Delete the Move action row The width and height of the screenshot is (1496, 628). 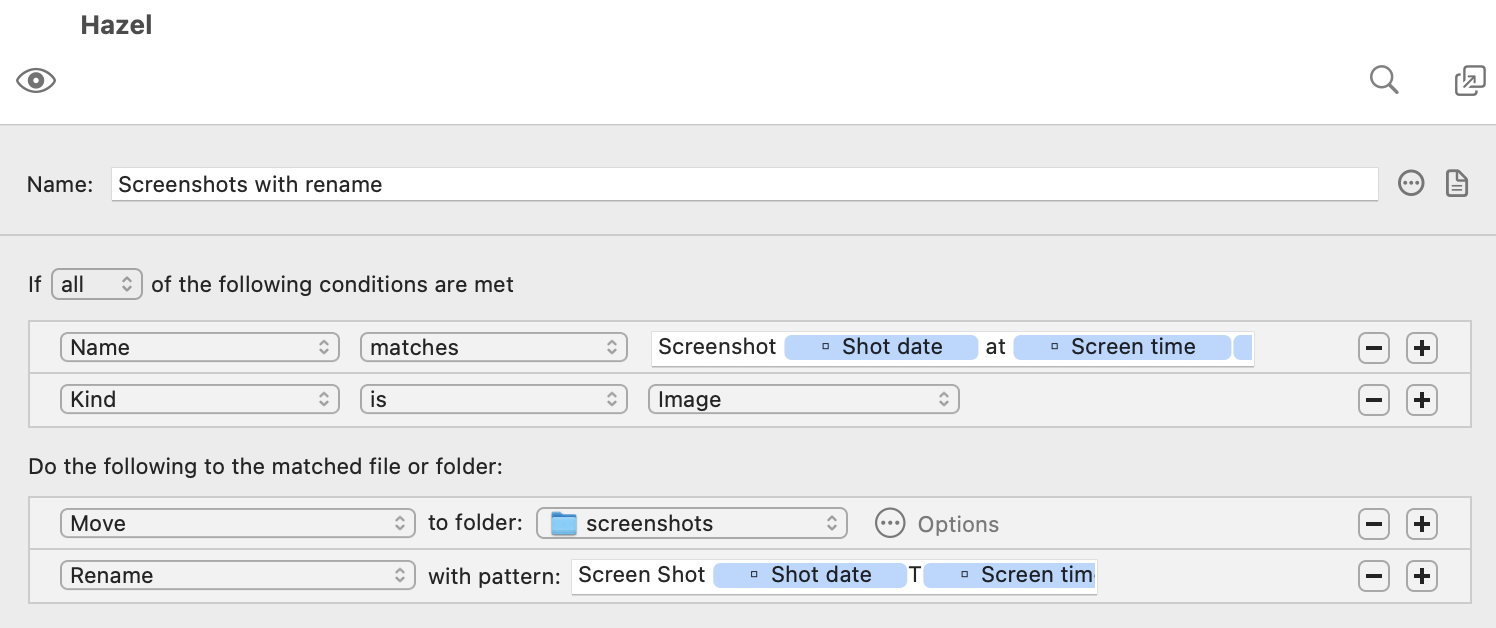[1374, 524]
